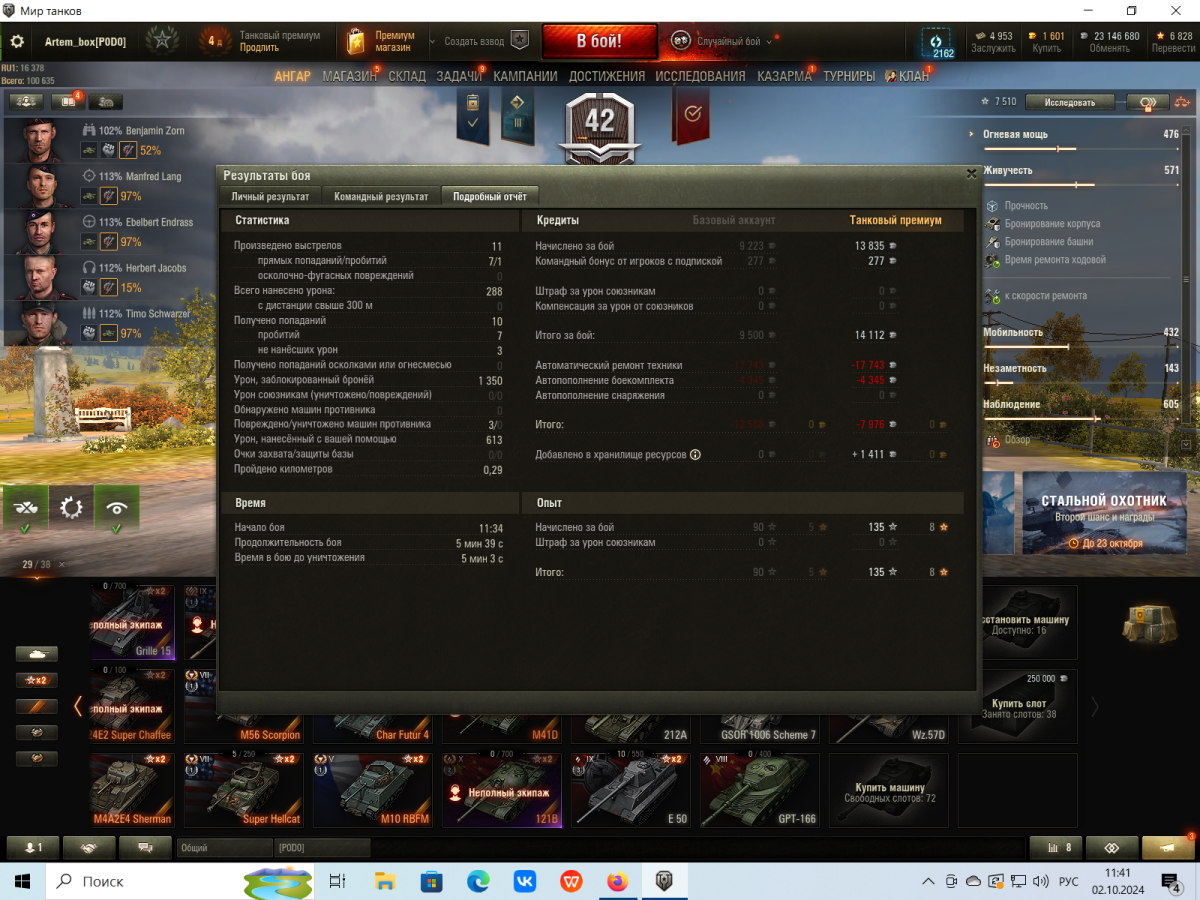The image size is (1200, 900).
Task: Toggle the tank silhouette carousel filter
Action: point(36,654)
